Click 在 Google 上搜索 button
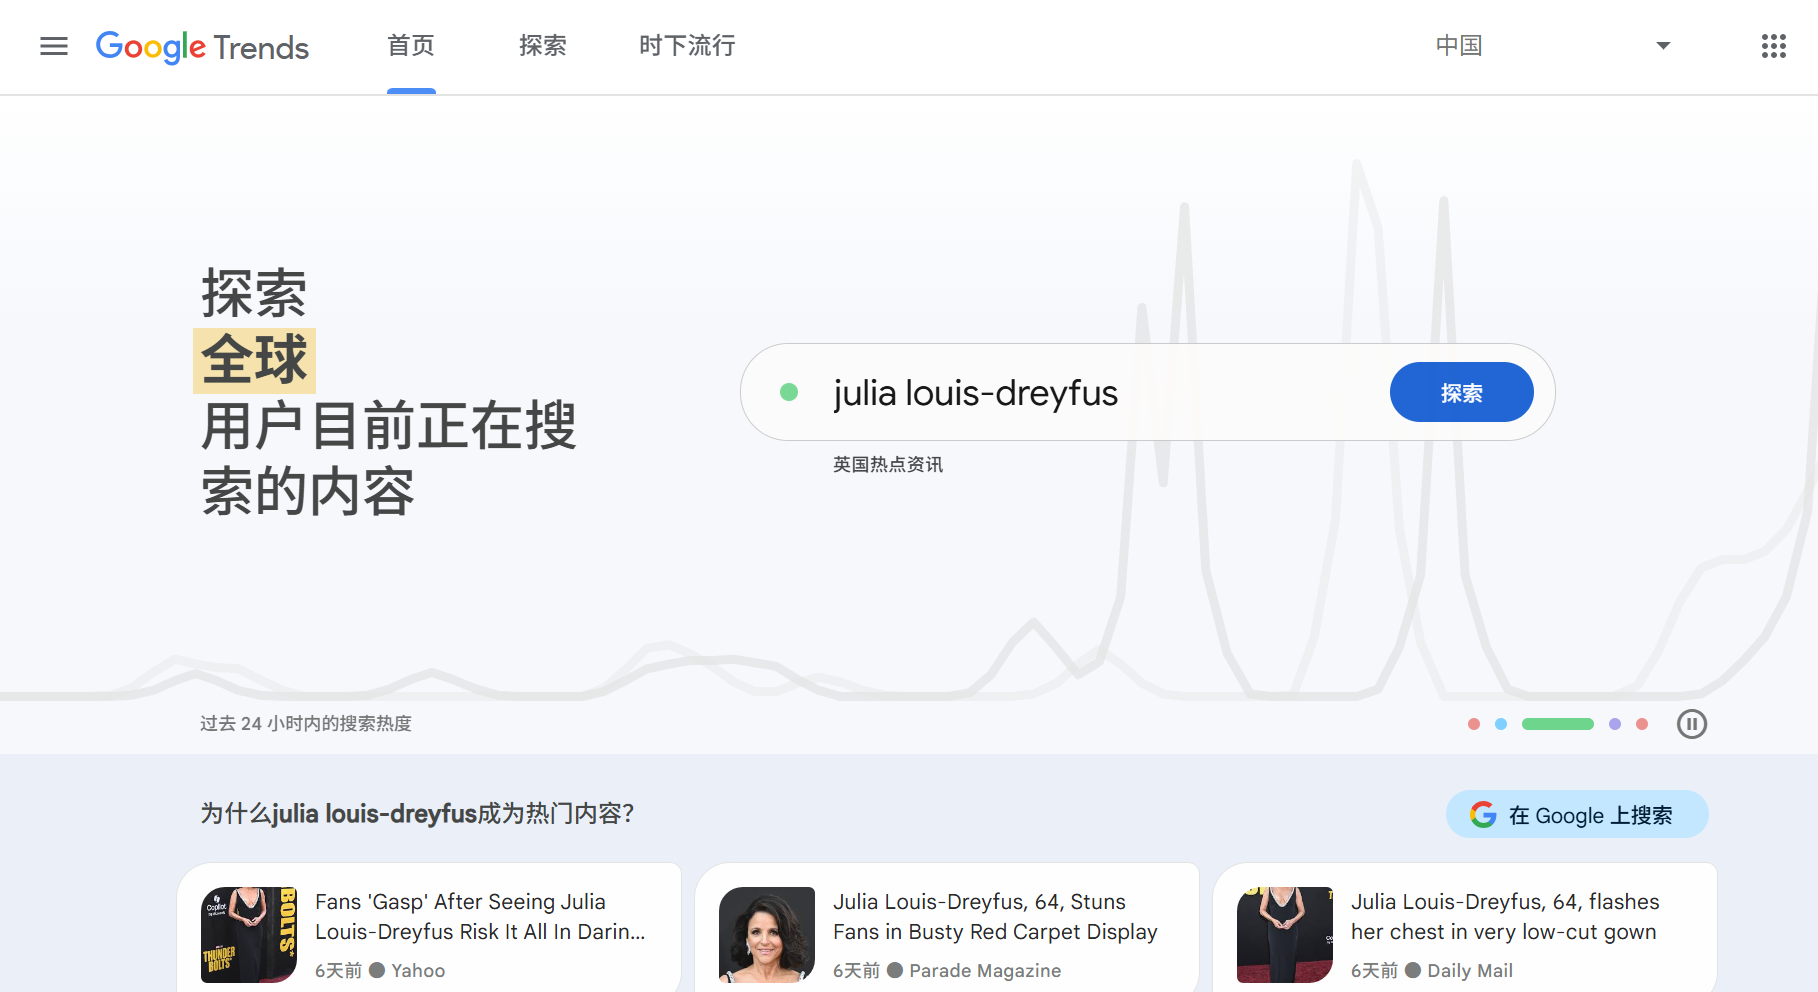The width and height of the screenshot is (1818, 992). (1577, 815)
